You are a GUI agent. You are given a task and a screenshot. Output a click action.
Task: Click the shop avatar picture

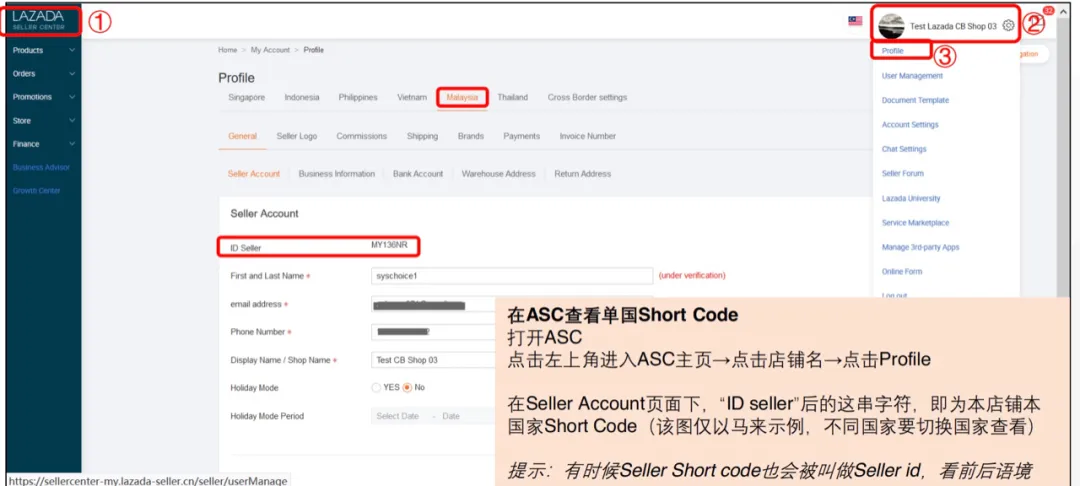tap(891, 25)
